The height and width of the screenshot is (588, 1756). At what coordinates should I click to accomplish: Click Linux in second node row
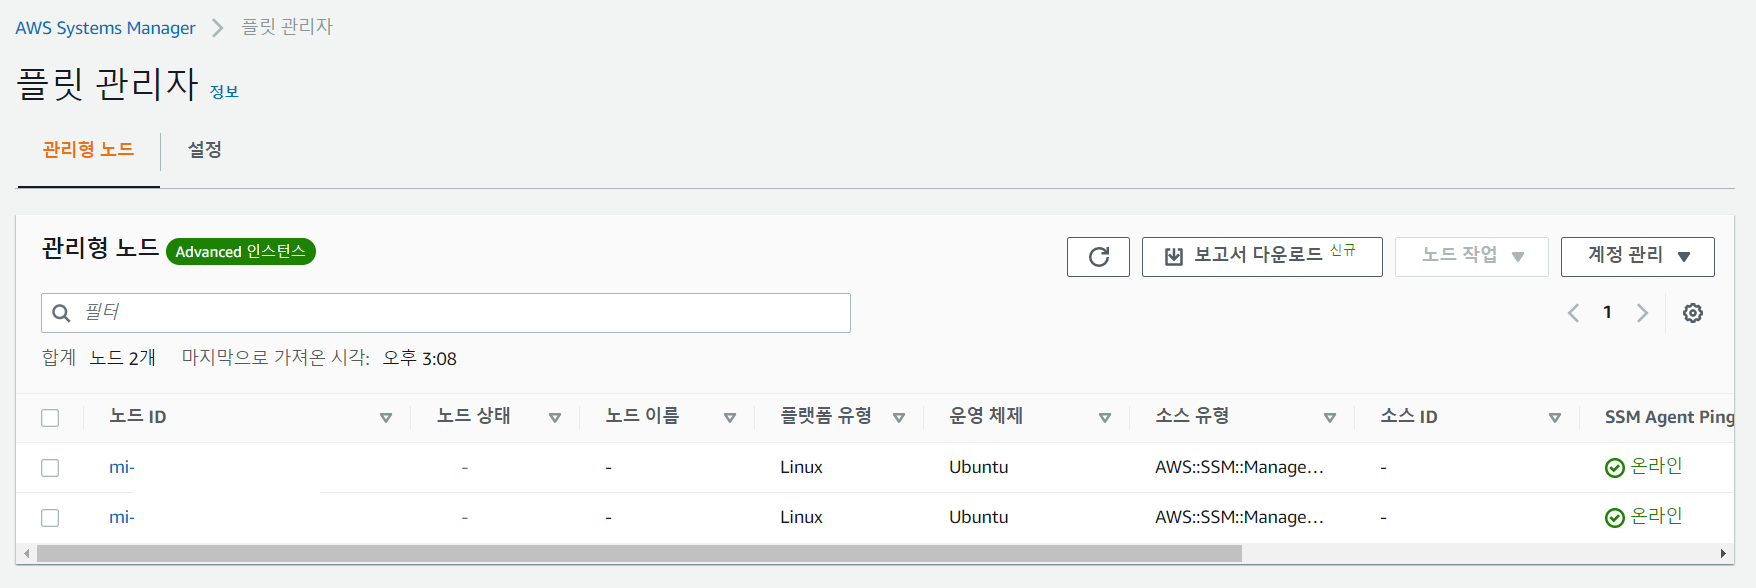[x=801, y=517]
